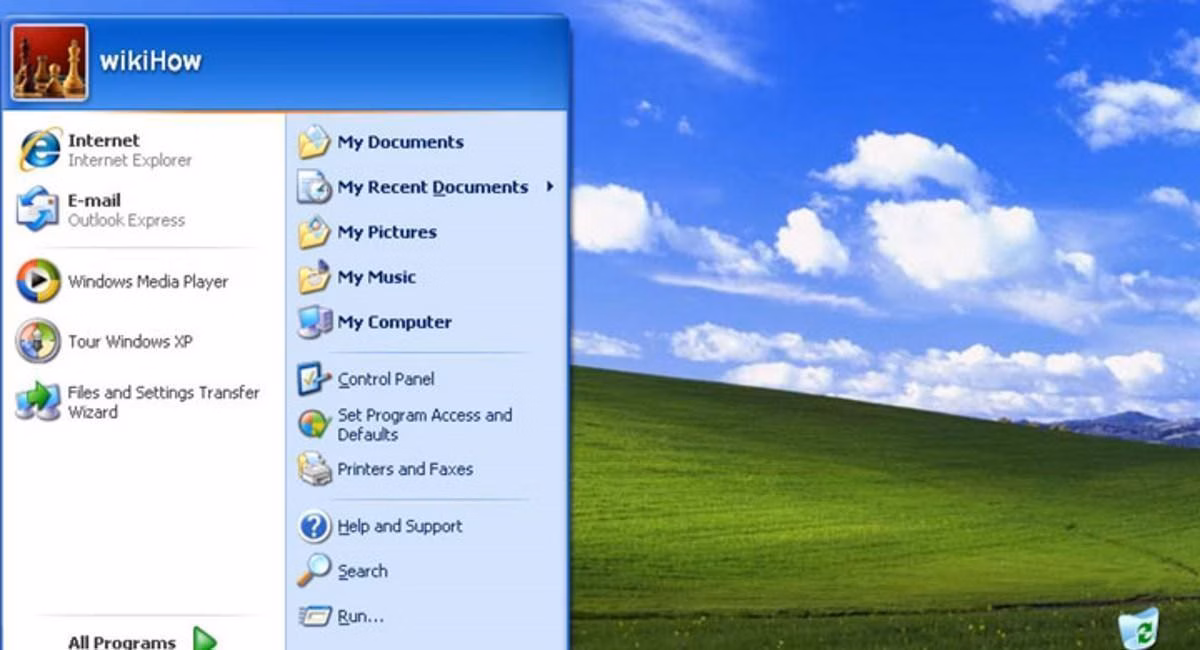Expand the My Recent Documents submenu arrow

[550, 187]
